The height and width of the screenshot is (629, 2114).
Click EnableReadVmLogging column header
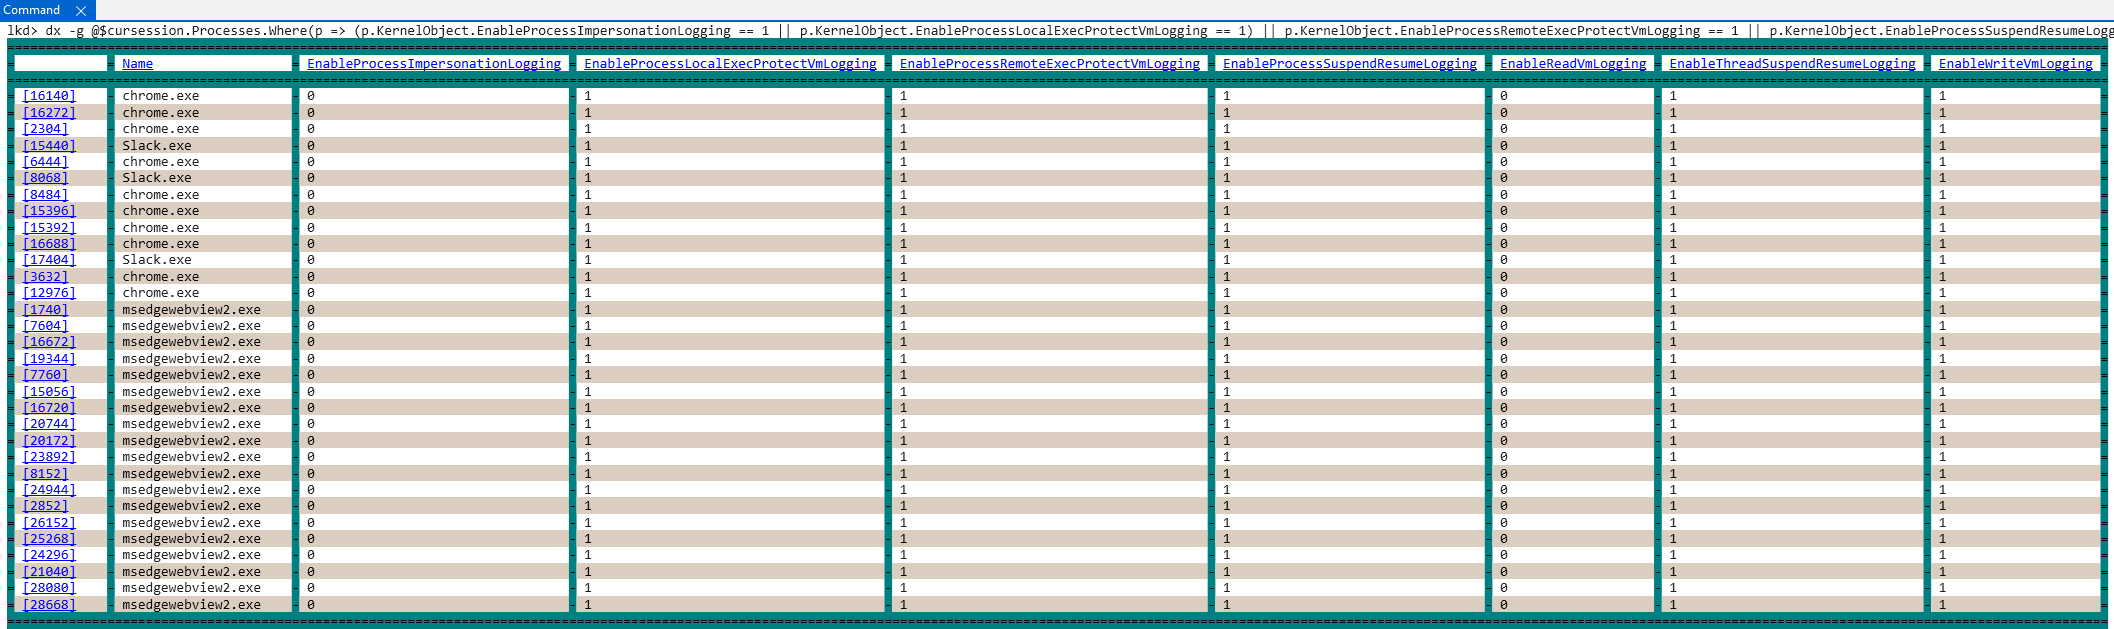coord(1572,63)
